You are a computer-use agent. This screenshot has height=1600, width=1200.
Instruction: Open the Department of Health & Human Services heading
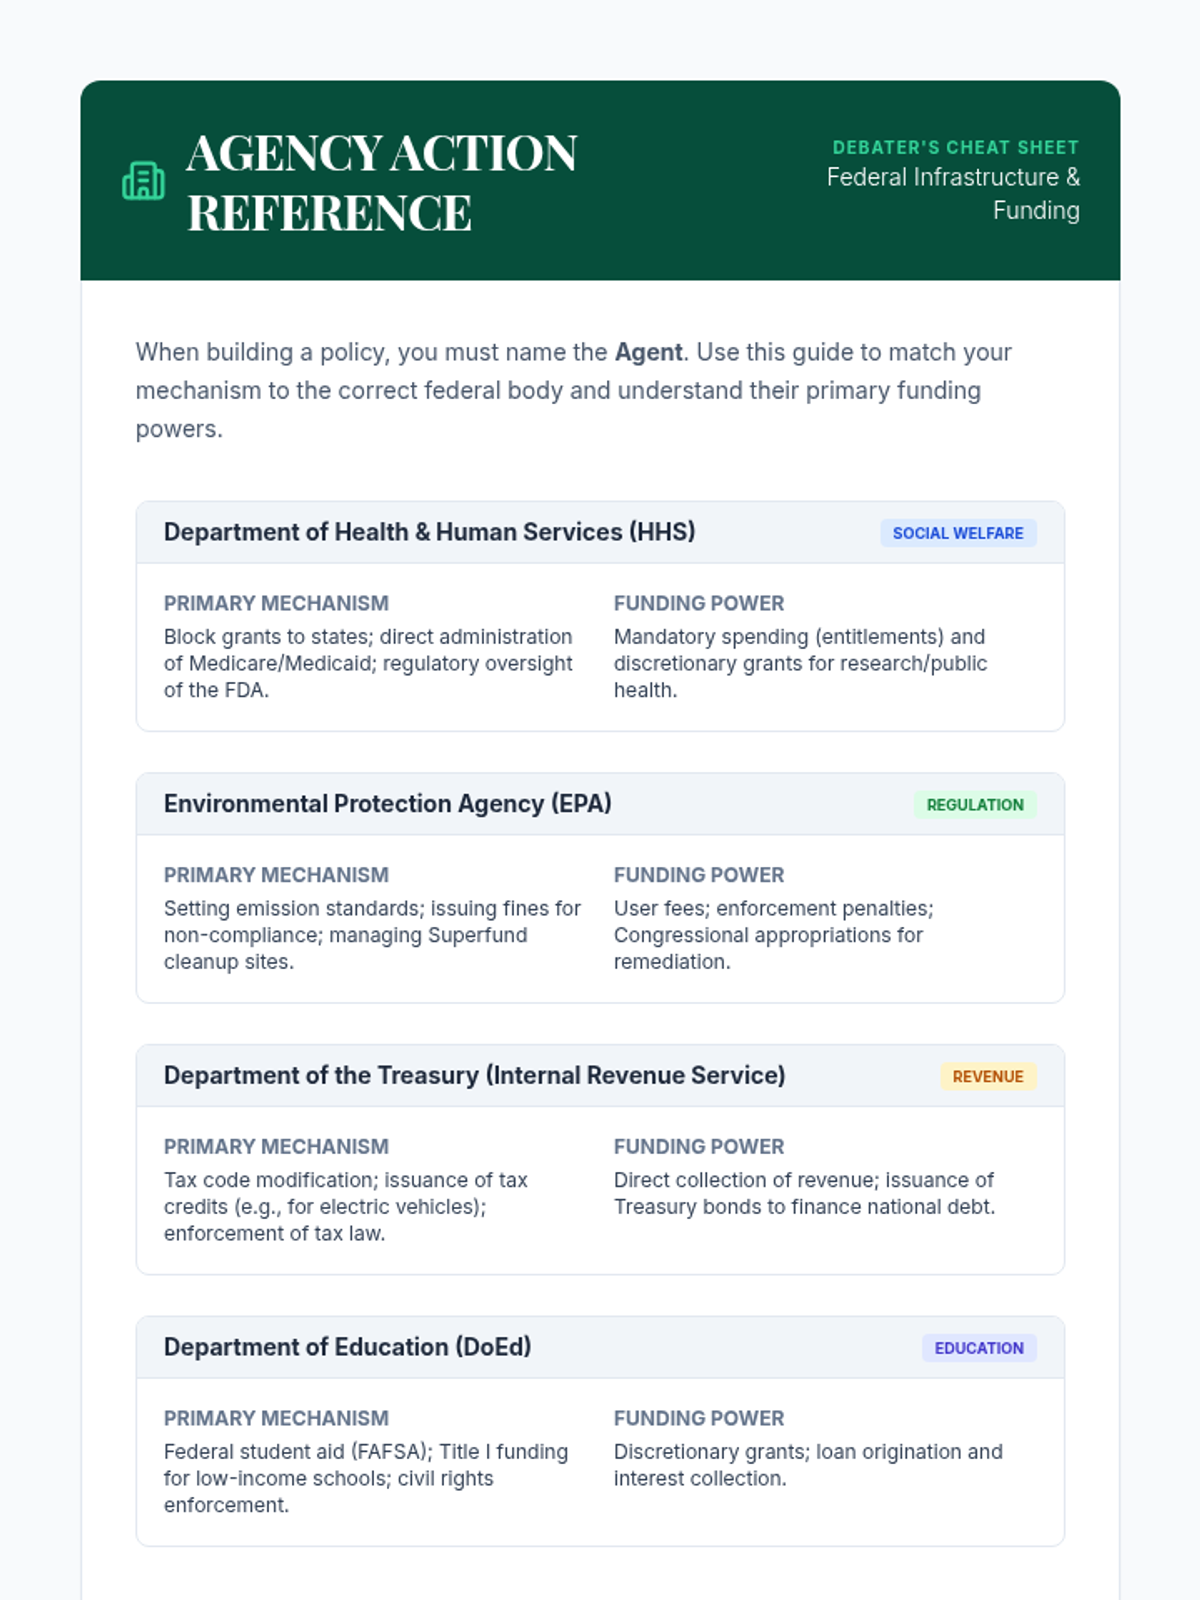tap(429, 532)
